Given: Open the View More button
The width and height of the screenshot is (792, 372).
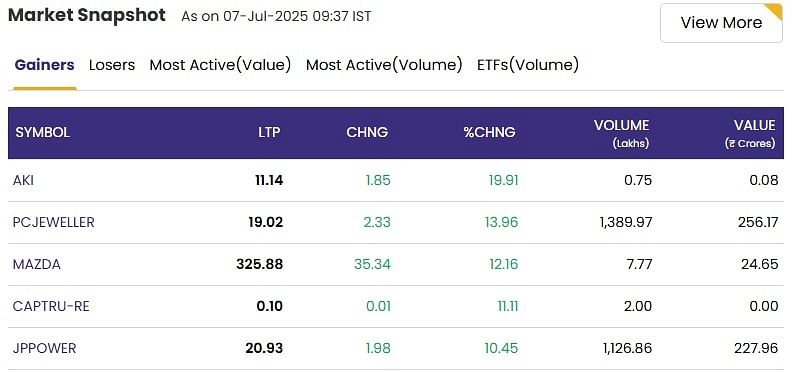Looking at the screenshot, I should click(x=721, y=23).
